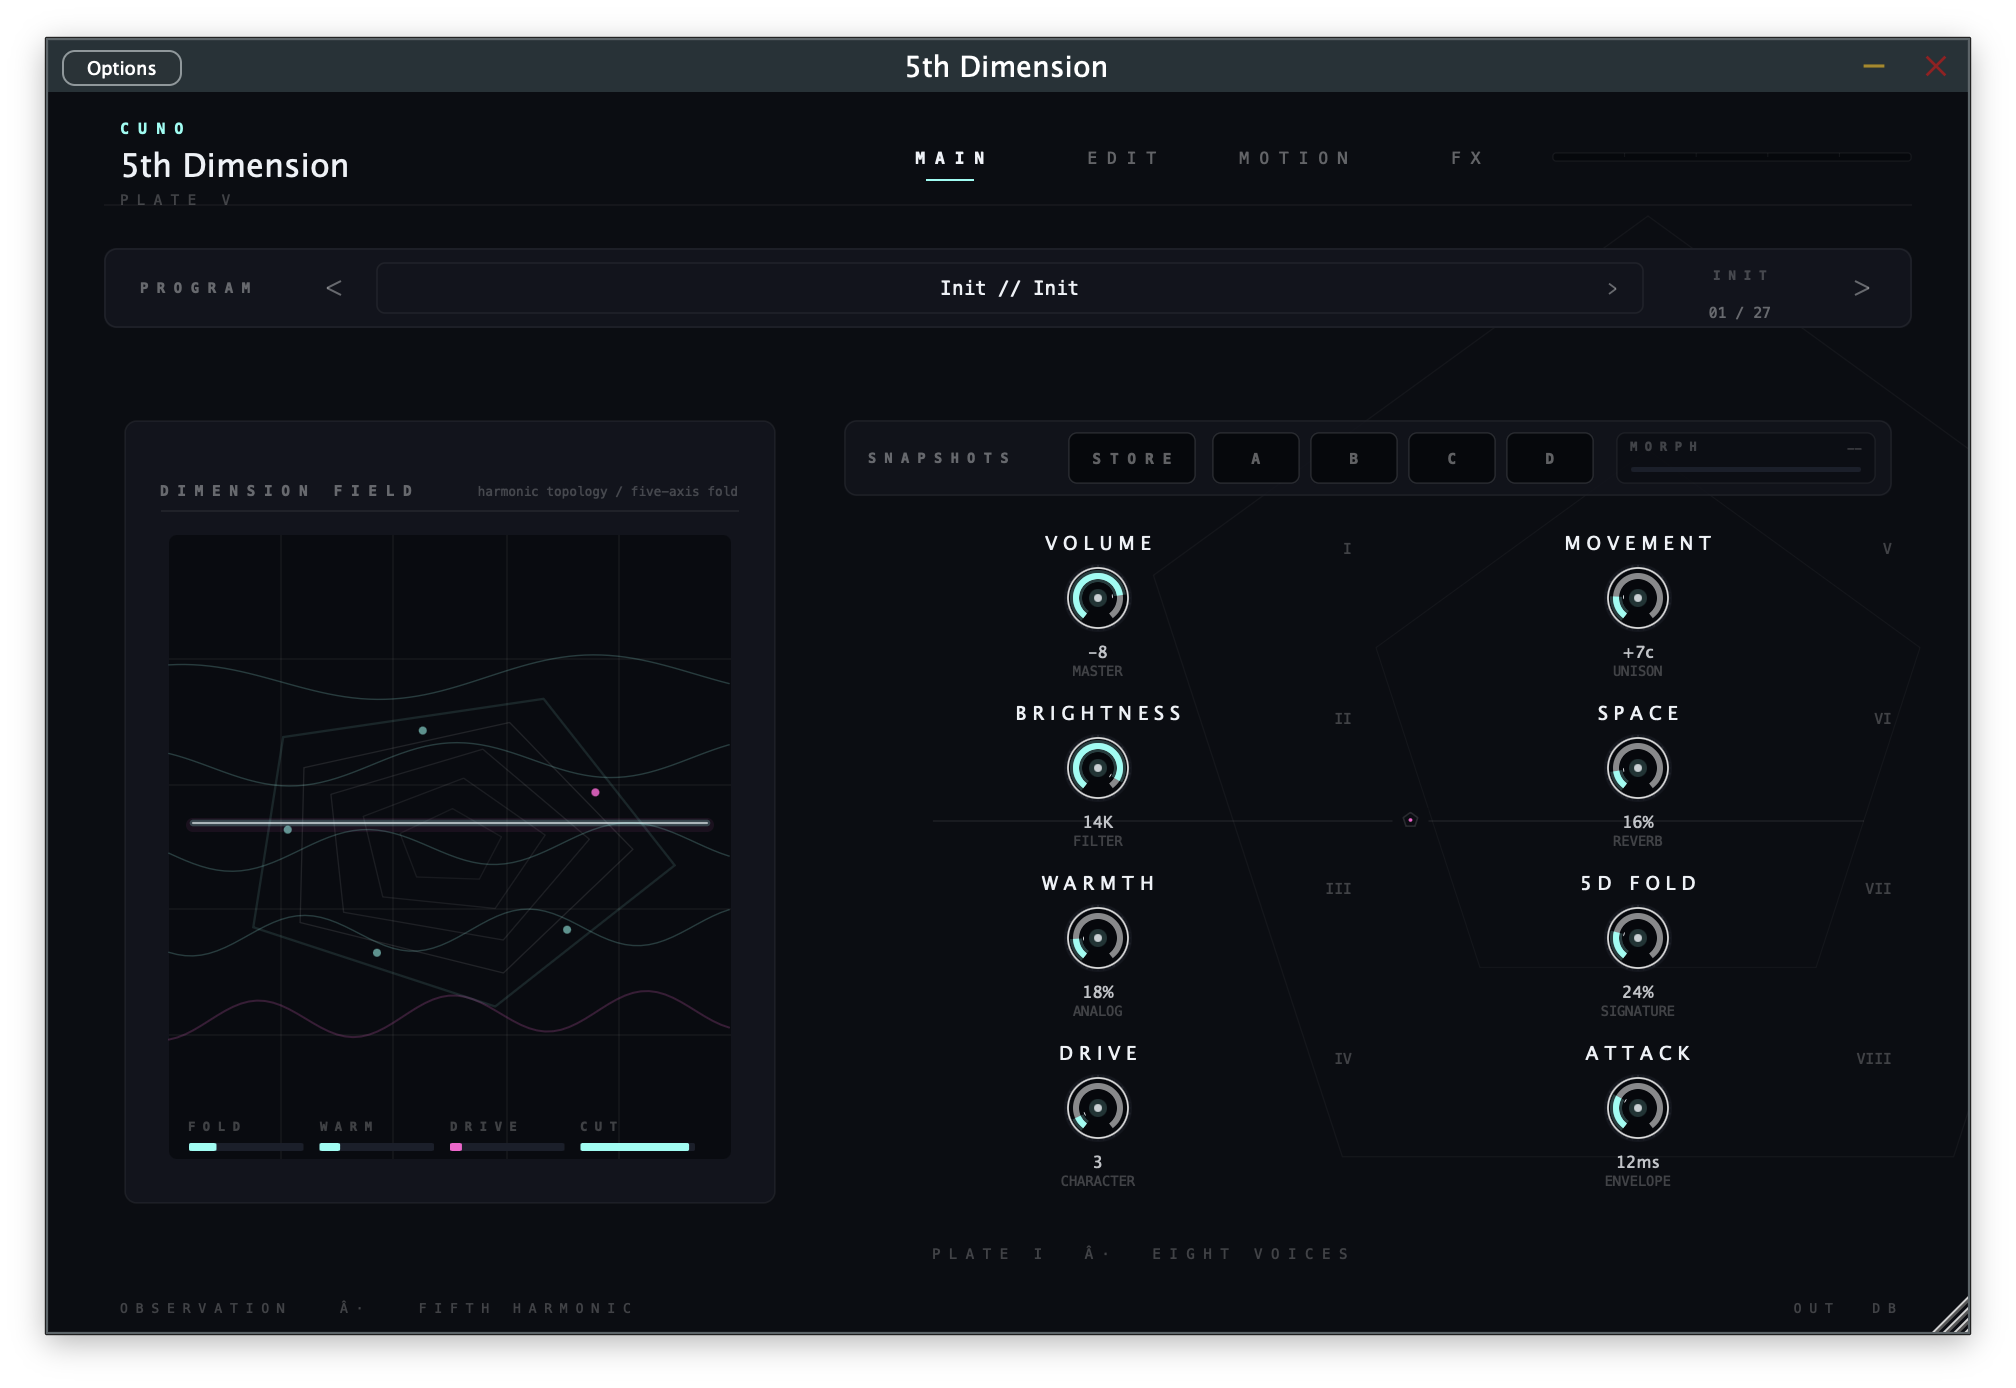2016x1388 pixels.
Task: Switch to the MOTION tab
Action: [x=1296, y=157]
